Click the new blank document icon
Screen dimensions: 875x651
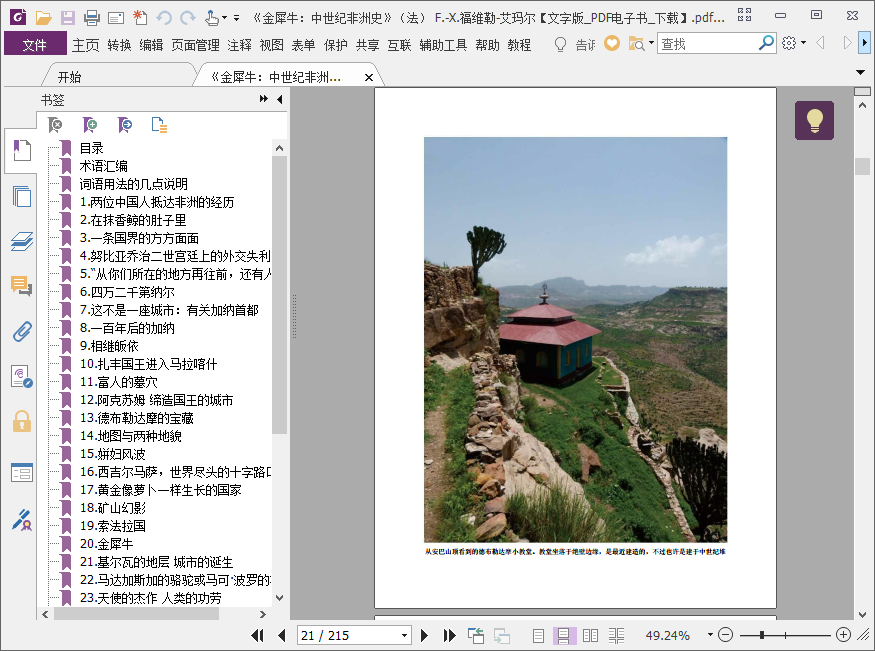pos(140,18)
